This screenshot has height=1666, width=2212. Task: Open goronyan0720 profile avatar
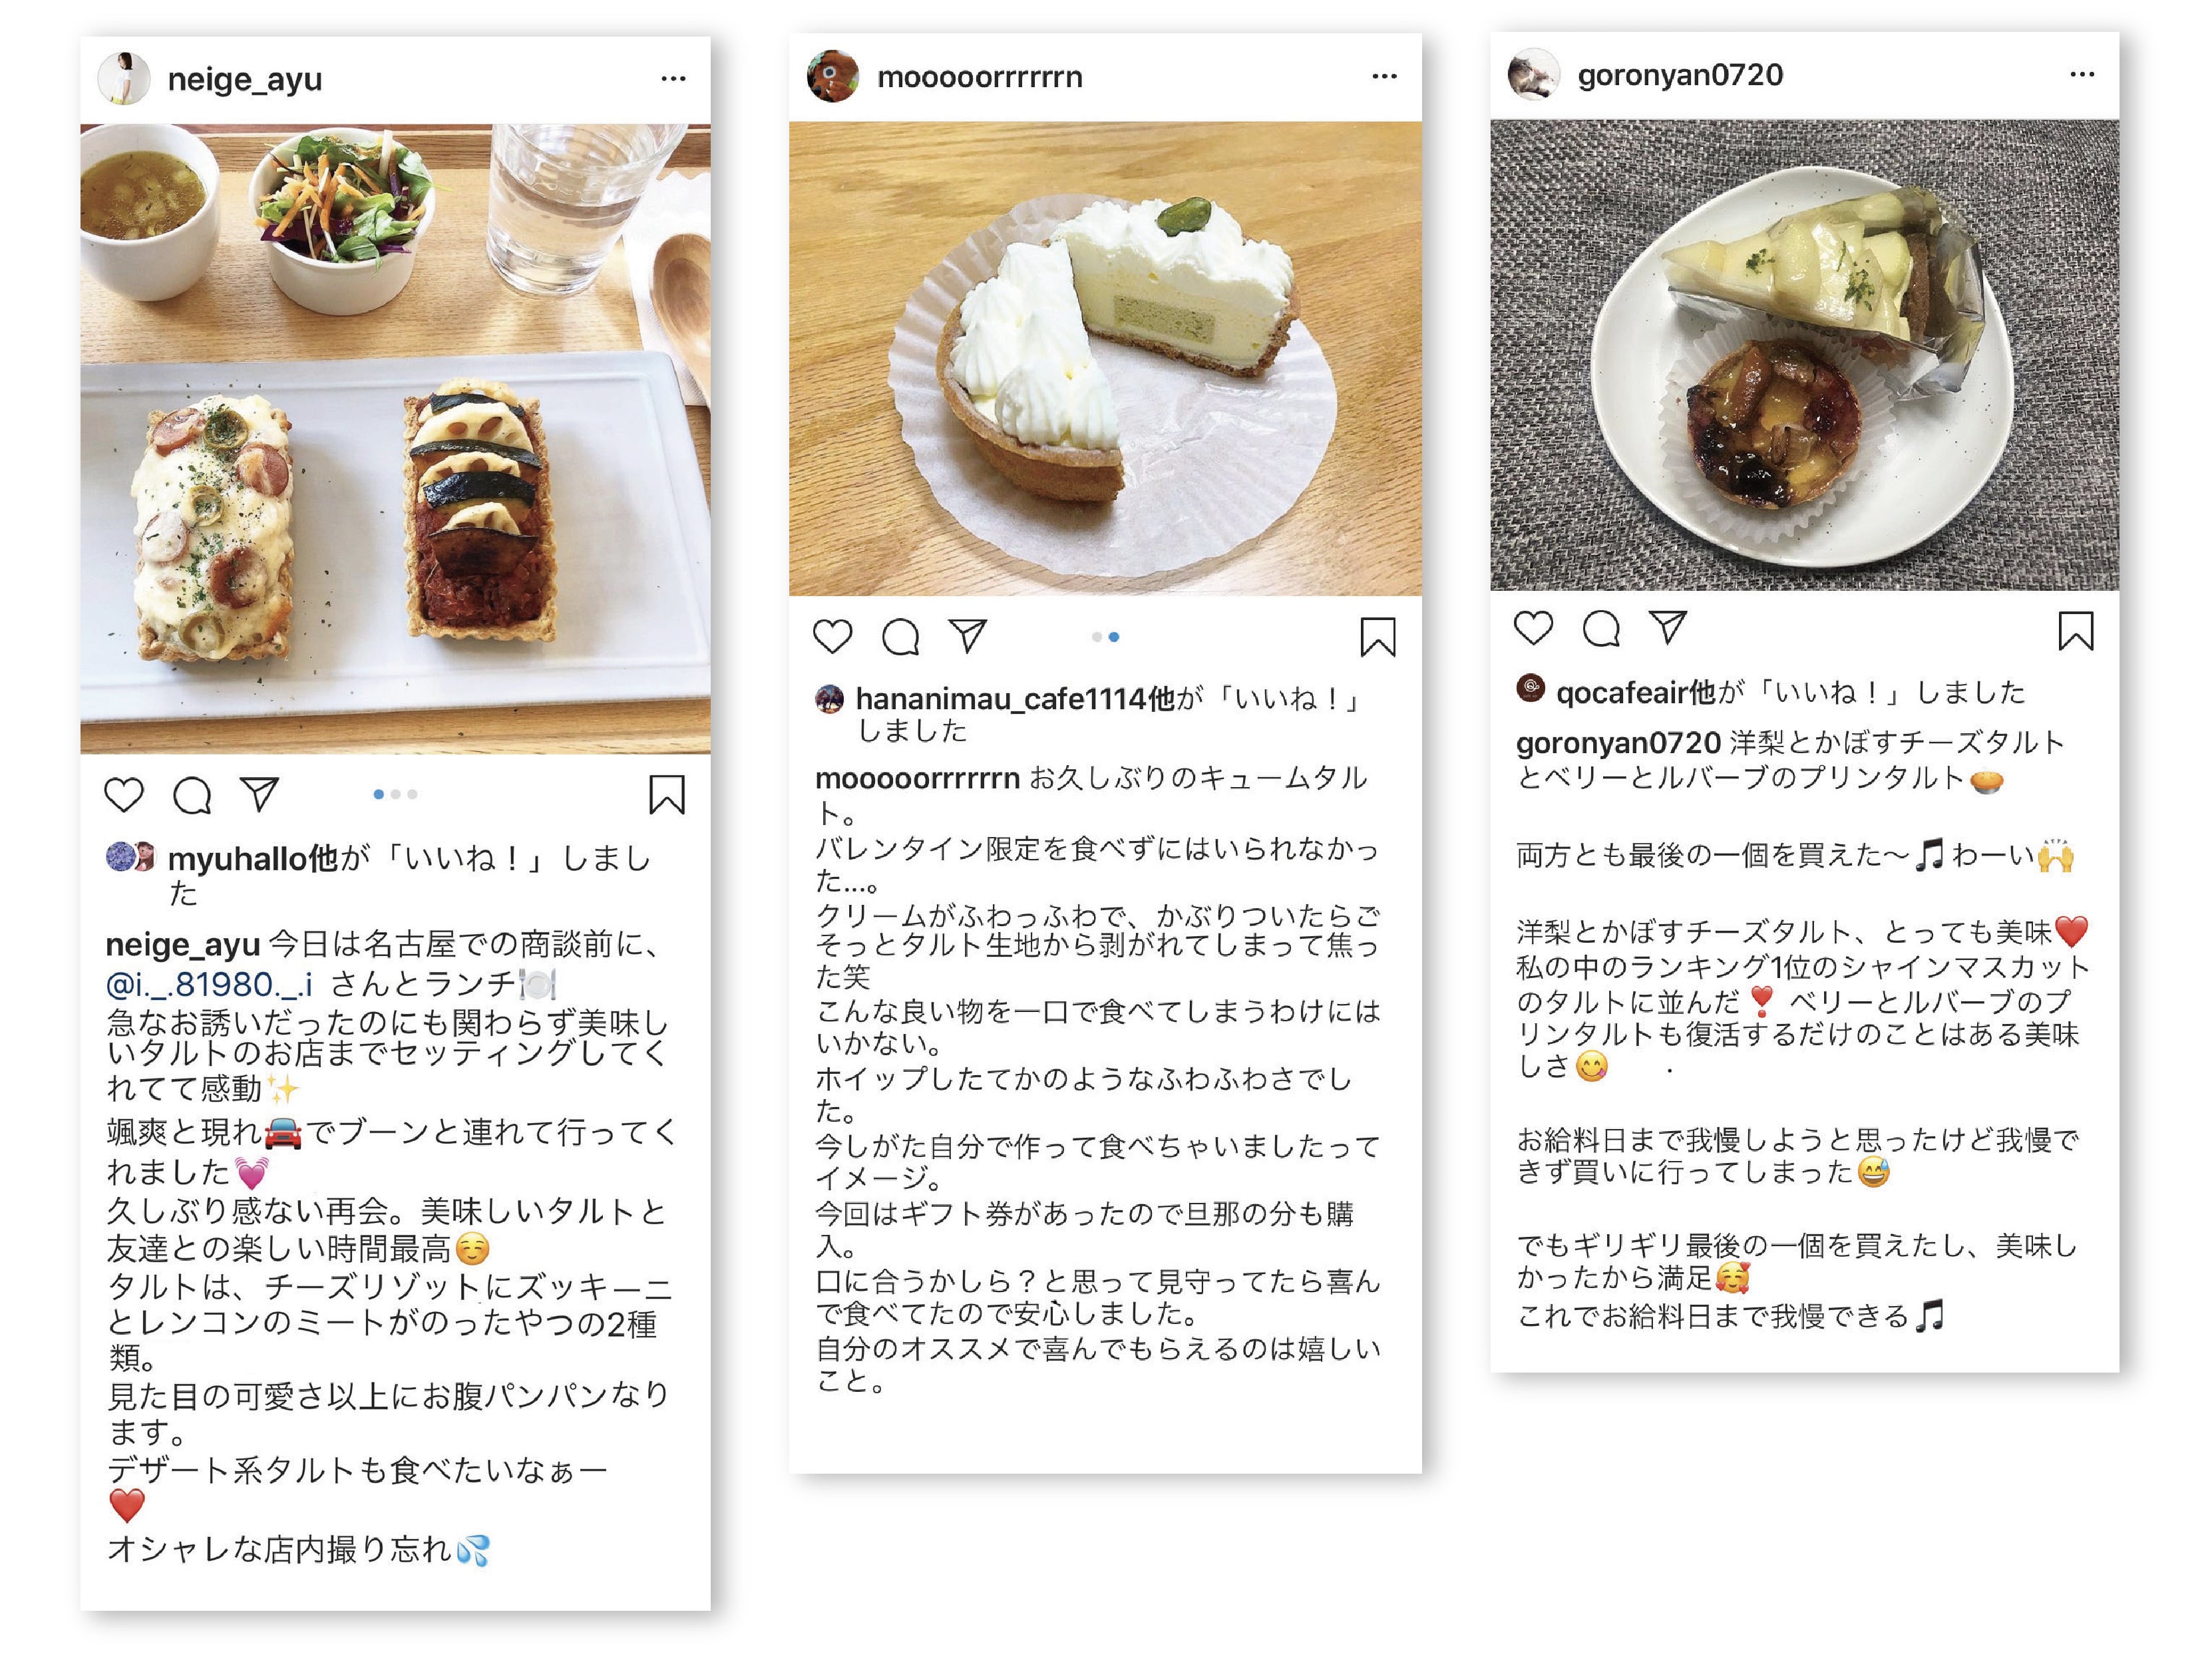pos(1534,75)
